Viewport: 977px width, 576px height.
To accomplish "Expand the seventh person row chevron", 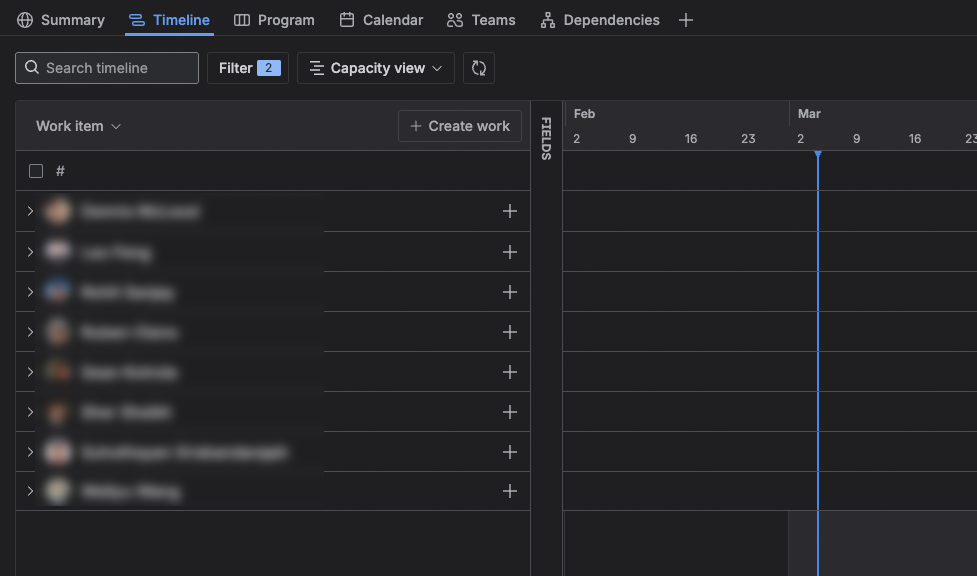I will click(30, 451).
